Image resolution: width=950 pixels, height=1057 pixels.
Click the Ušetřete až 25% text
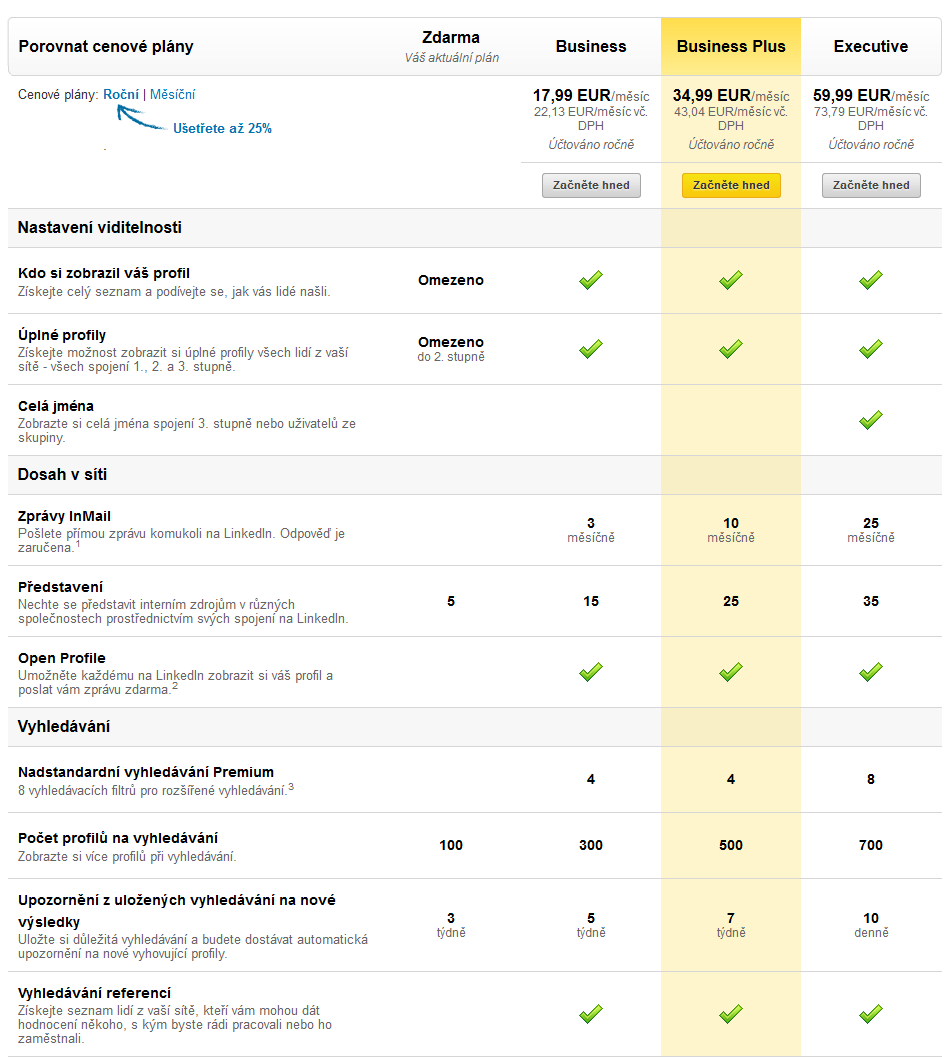coord(222,128)
